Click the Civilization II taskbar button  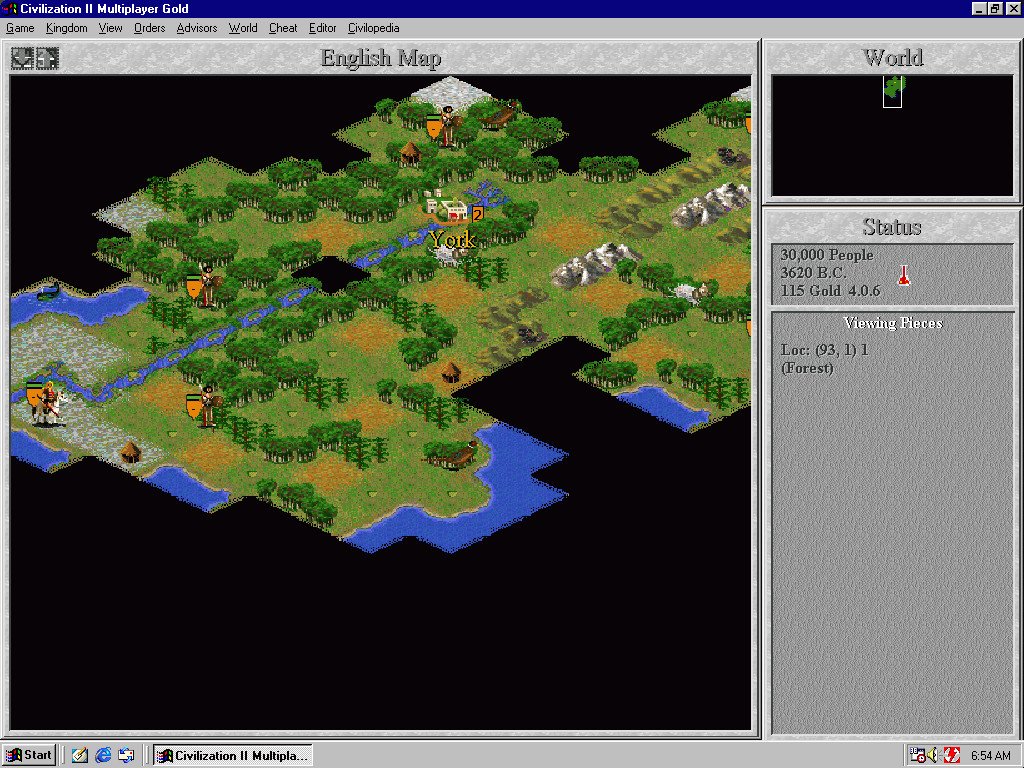click(x=232, y=755)
